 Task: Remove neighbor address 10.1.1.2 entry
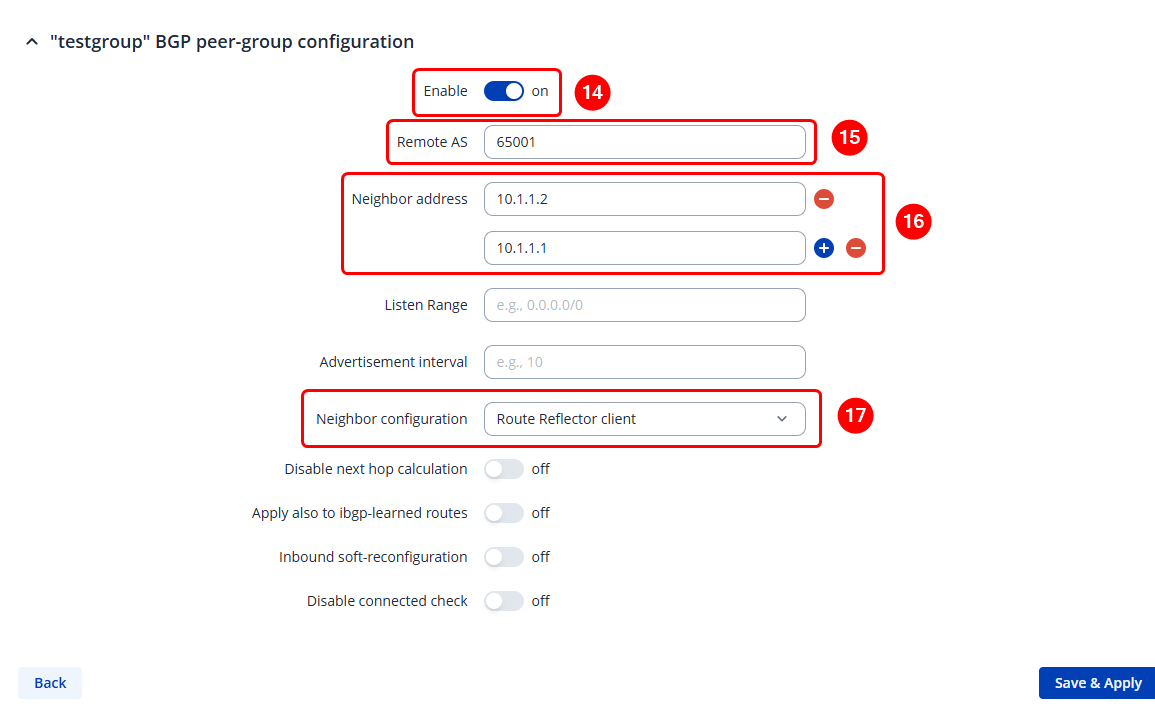coord(824,199)
